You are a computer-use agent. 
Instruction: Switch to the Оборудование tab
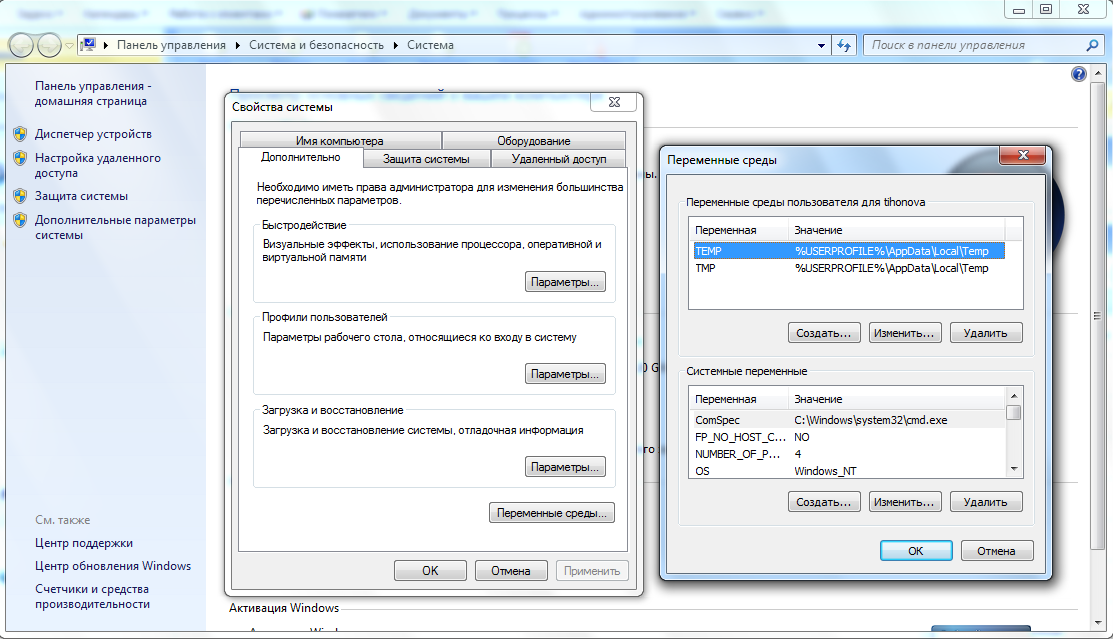coord(533,141)
